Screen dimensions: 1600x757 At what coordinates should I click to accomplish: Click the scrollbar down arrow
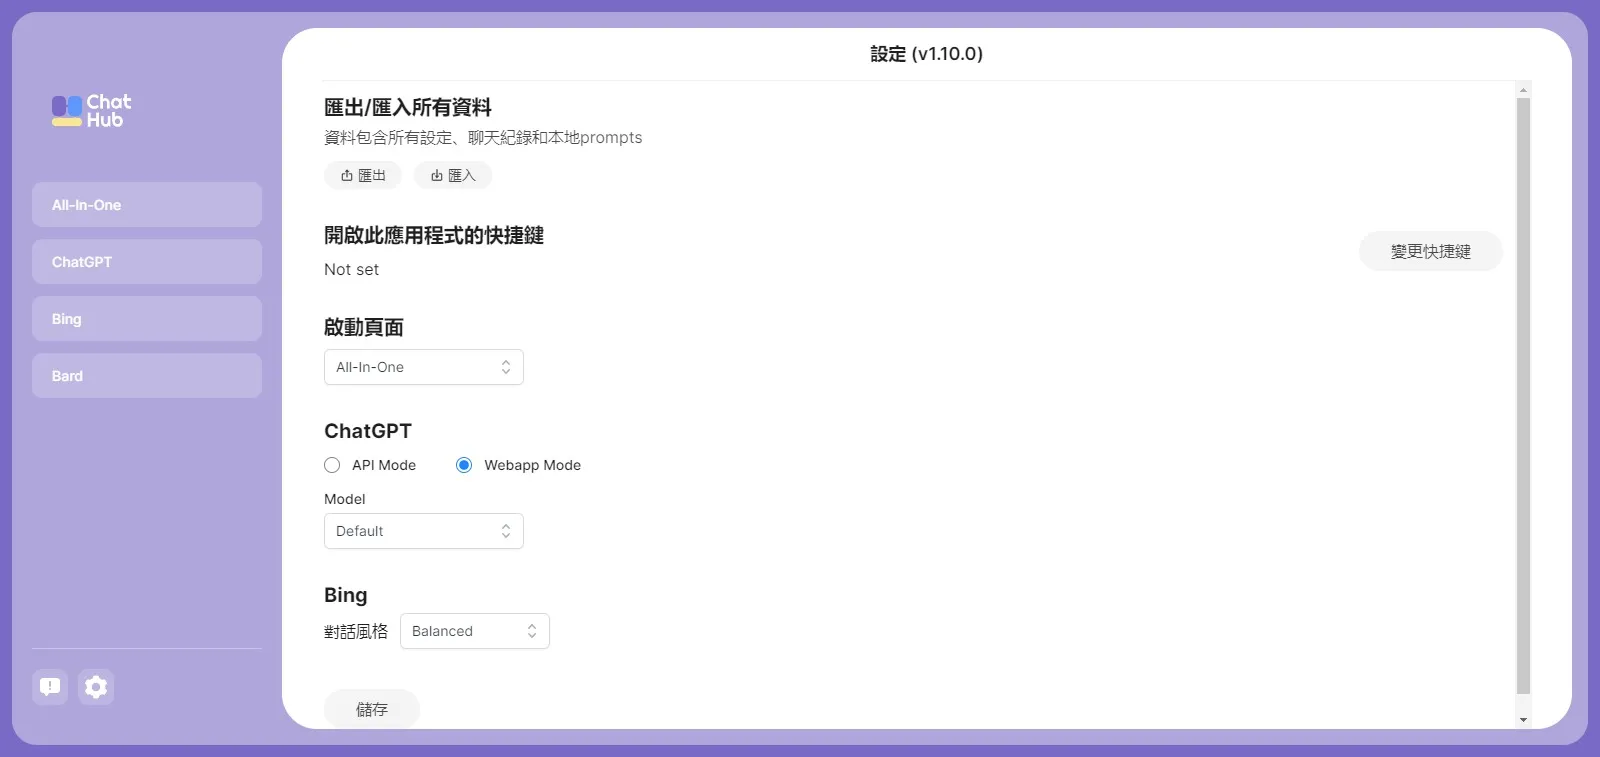(1523, 720)
